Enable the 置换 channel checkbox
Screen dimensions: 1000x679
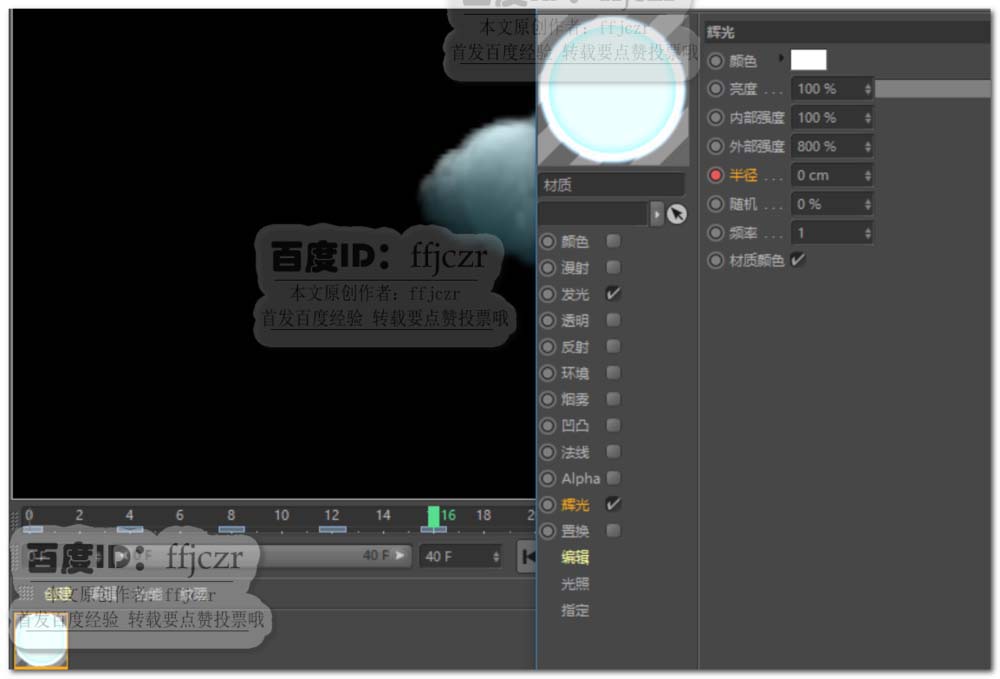(614, 530)
